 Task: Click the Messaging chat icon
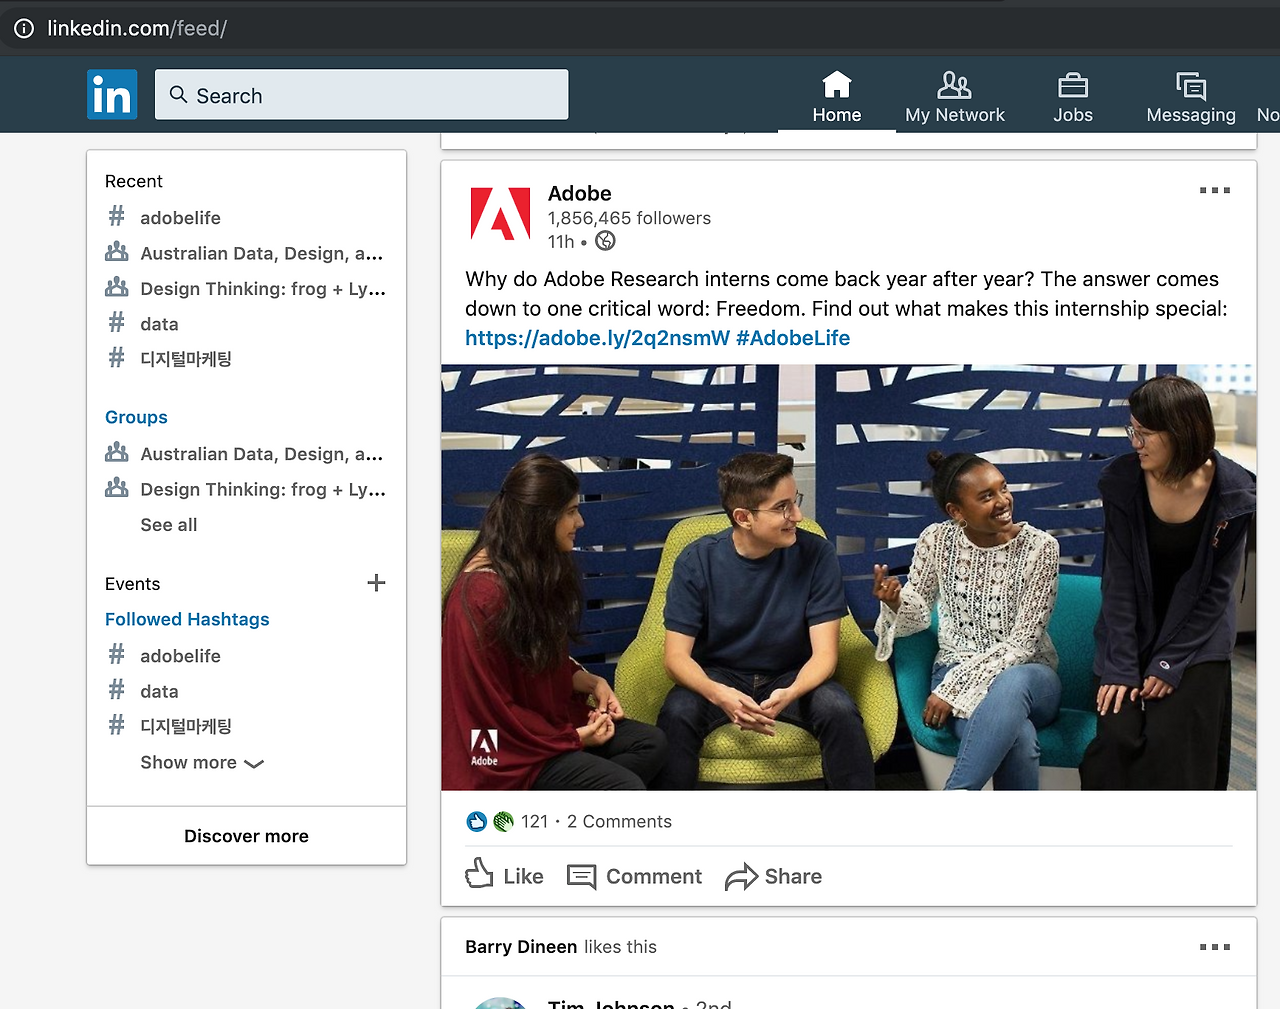(x=1191, y=85)
